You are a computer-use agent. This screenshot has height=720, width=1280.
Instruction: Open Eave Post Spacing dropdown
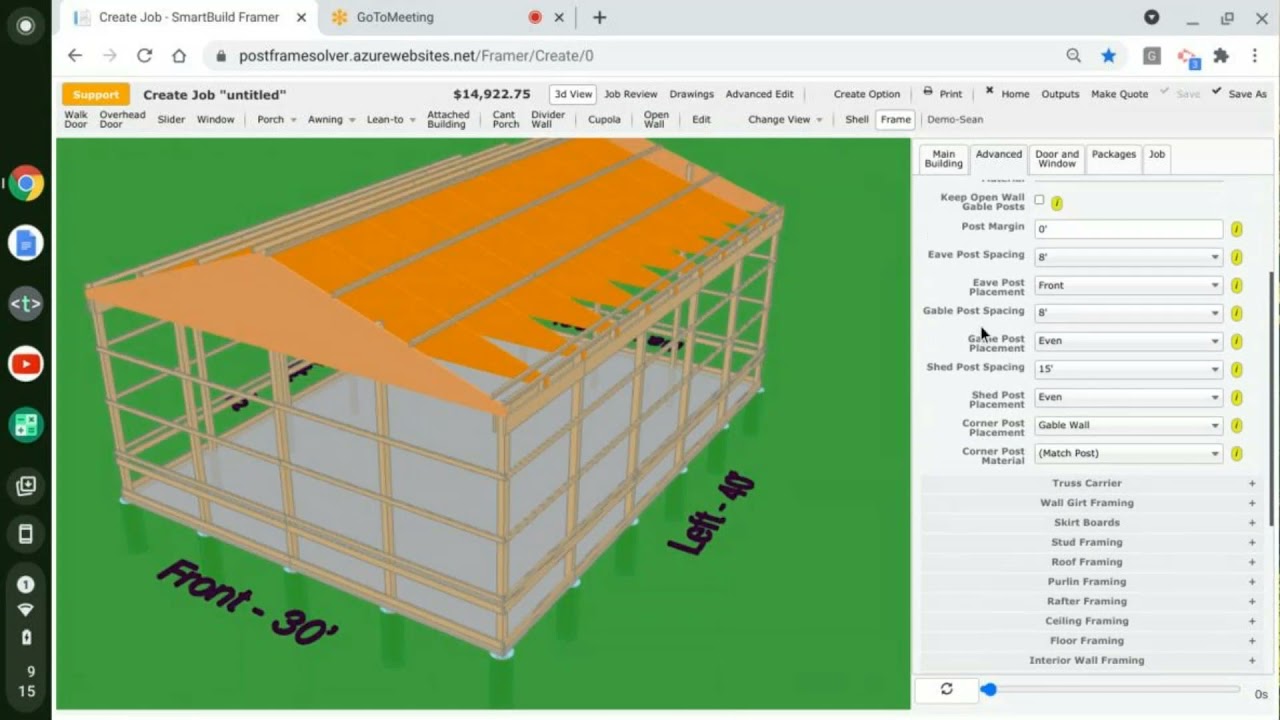point(1128,257)
